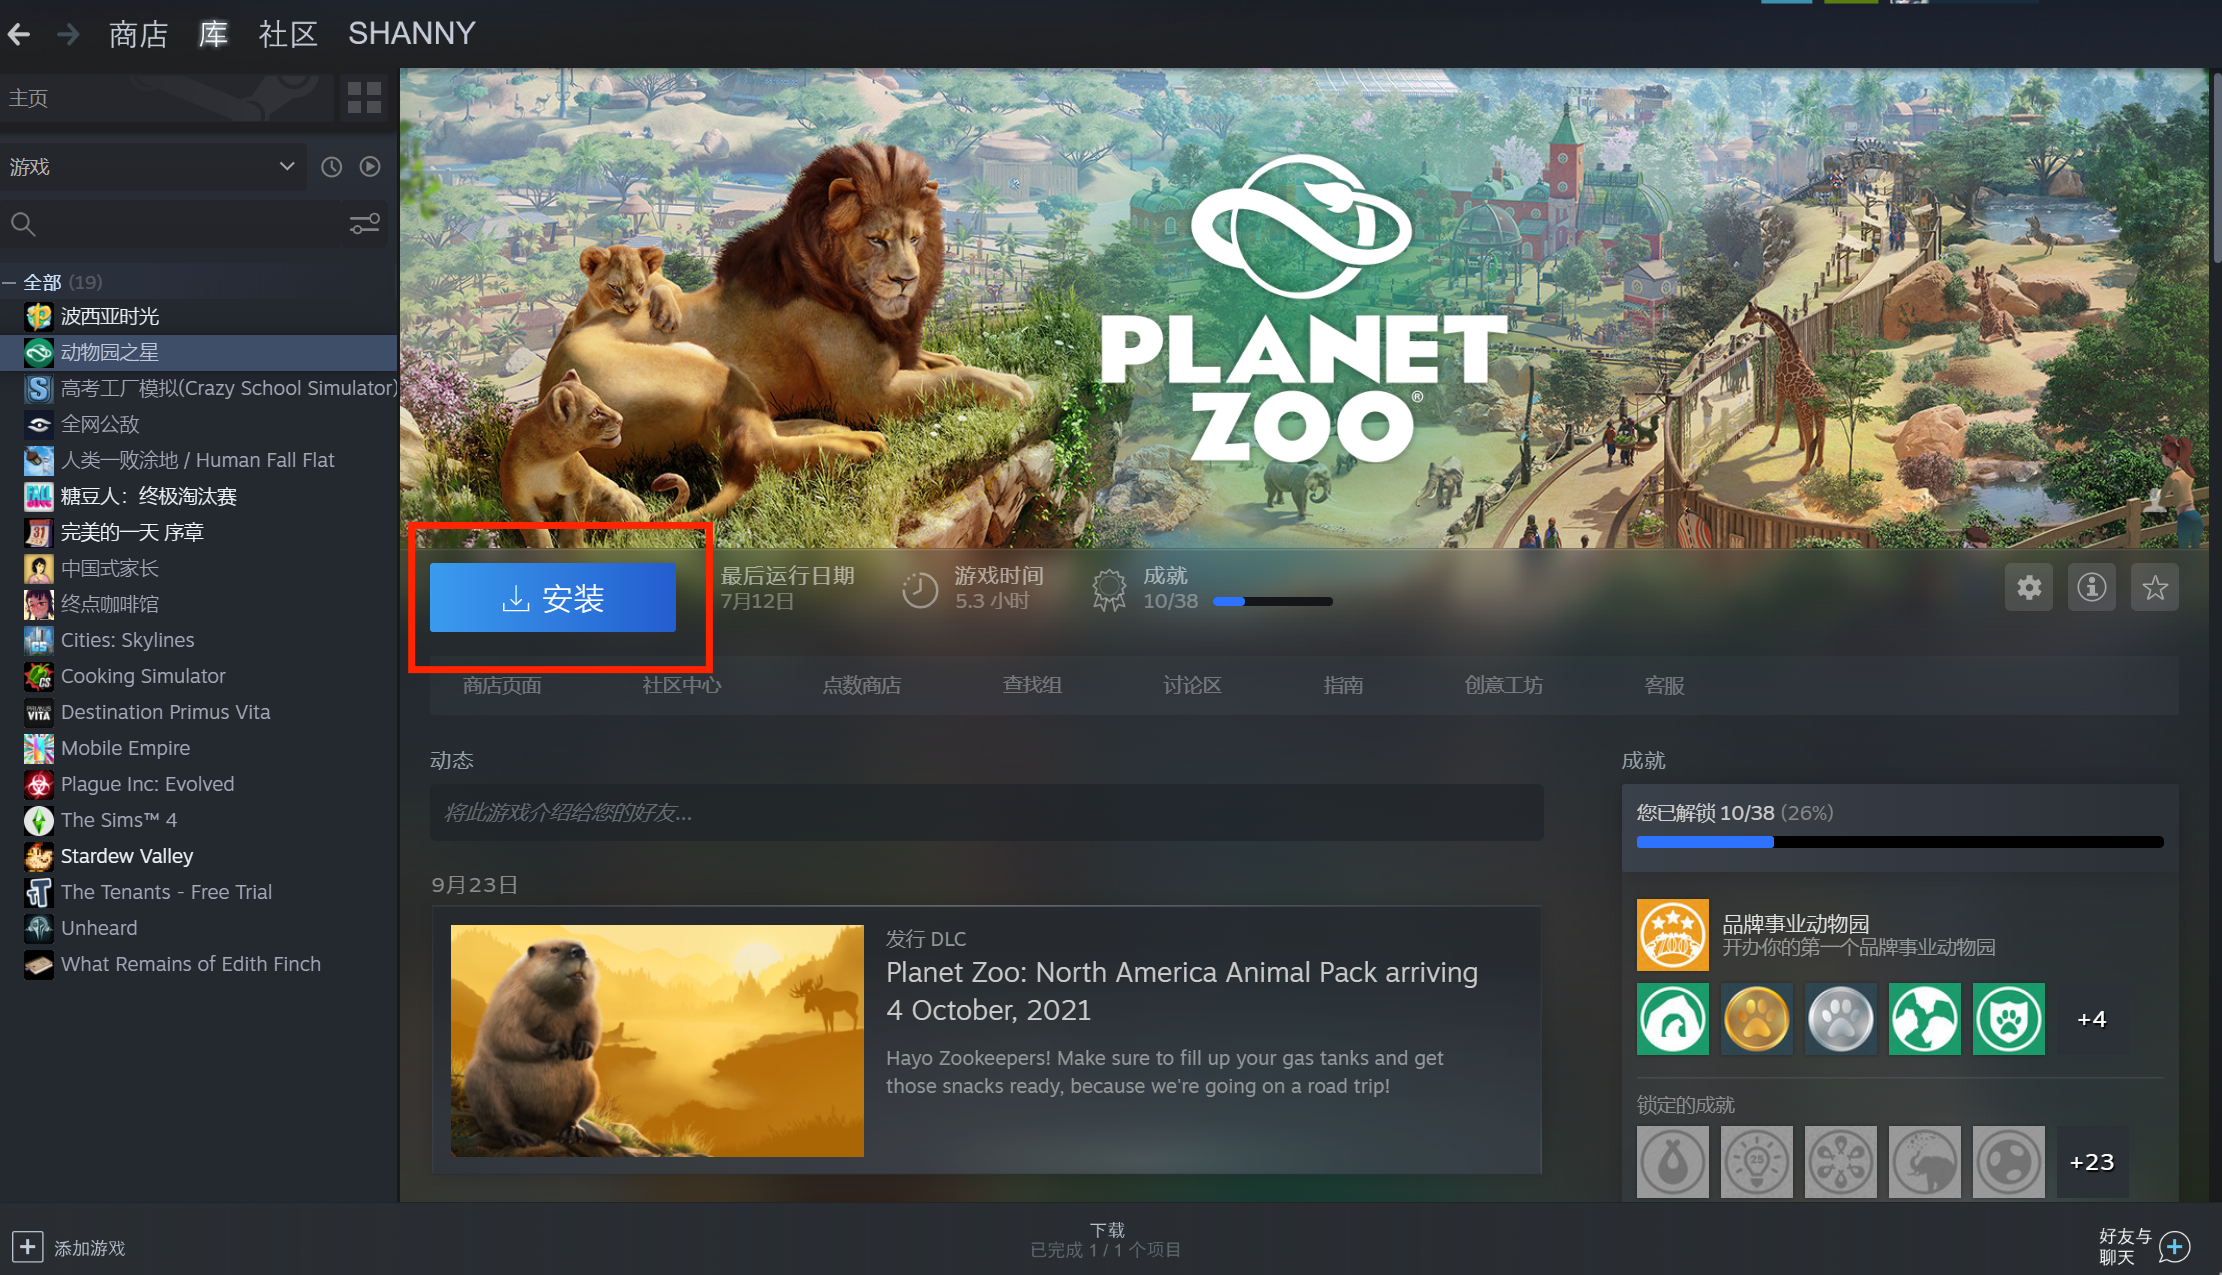Show the +23 more locked achievements
2222x1275 pixels.
click(x=2092, y=1162)
